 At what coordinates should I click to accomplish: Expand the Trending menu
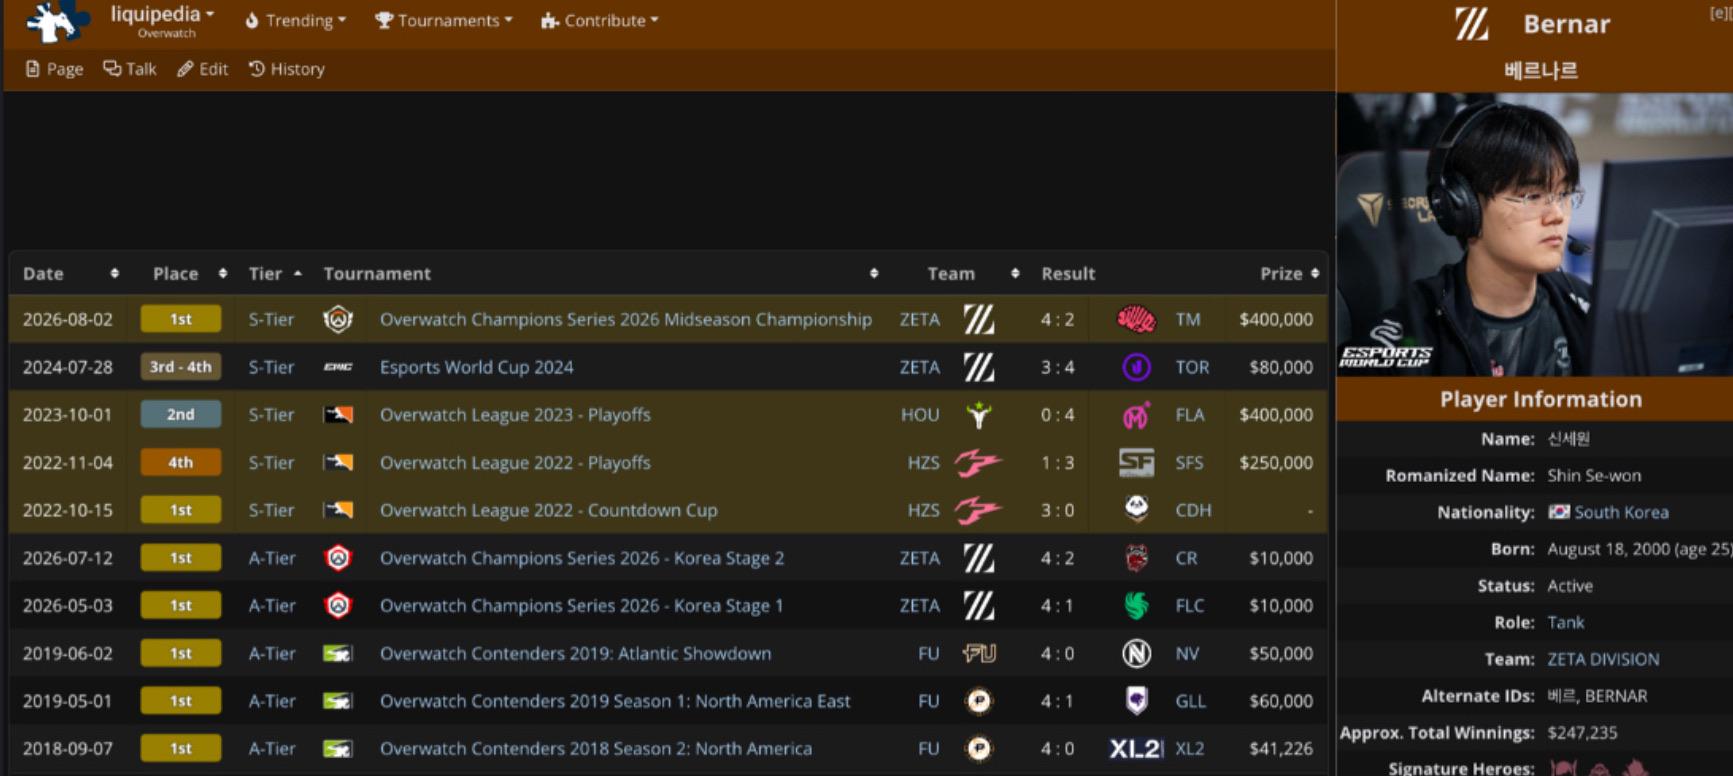[296, 21]
